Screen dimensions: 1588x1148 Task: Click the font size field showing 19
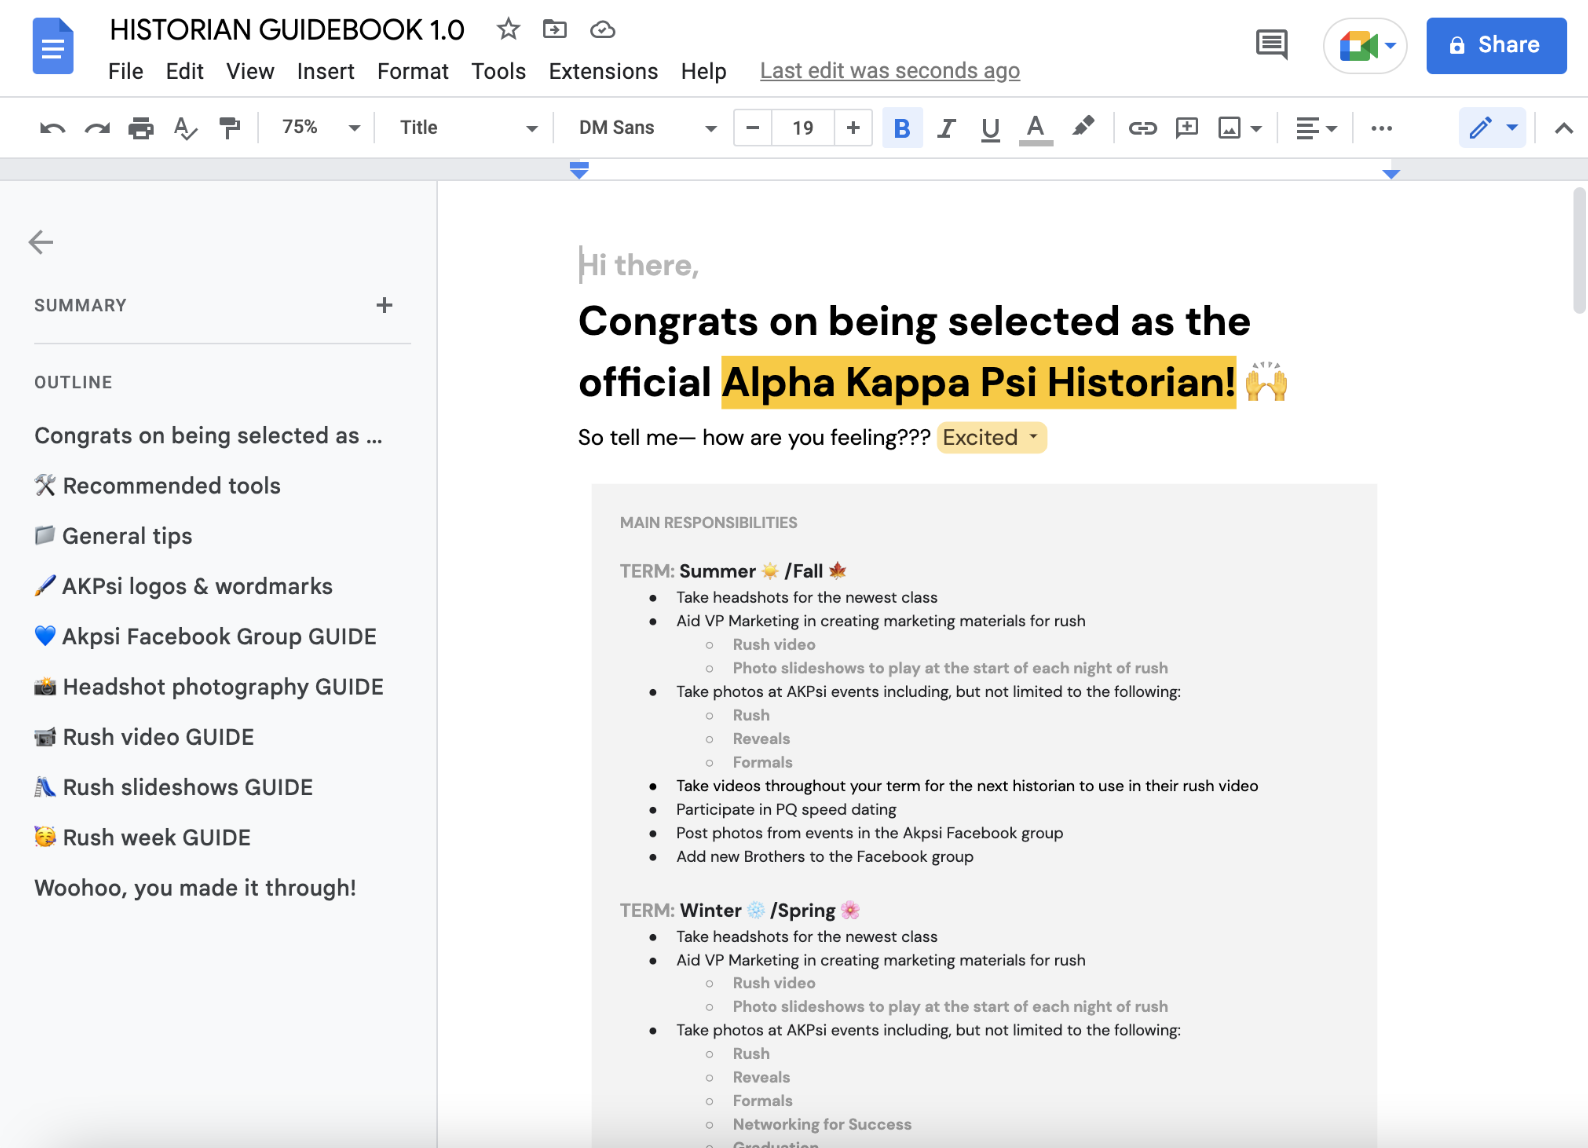coord(803,128)
